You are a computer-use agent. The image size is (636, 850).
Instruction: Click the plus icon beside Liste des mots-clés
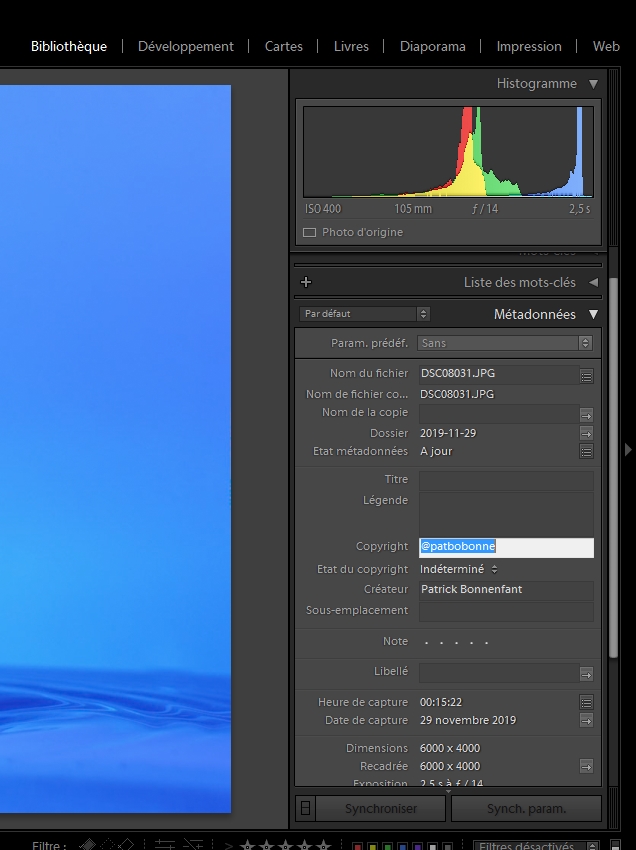tap(306, 282)
